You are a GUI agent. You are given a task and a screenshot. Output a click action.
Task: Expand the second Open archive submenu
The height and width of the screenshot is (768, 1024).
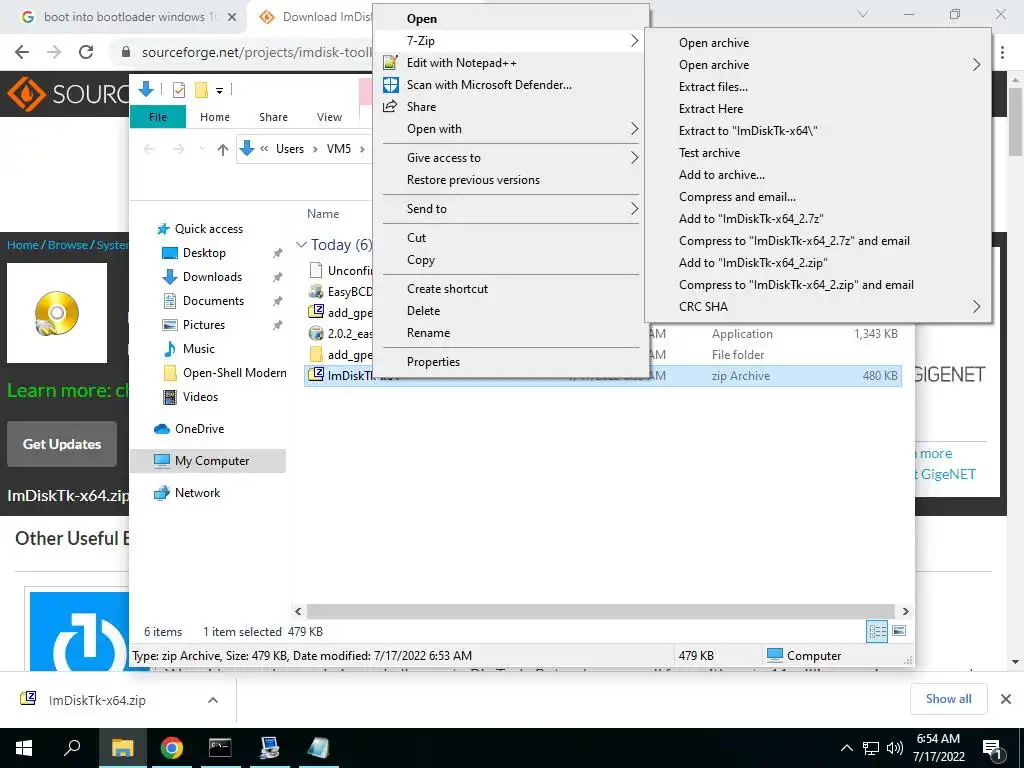point(977,65)
